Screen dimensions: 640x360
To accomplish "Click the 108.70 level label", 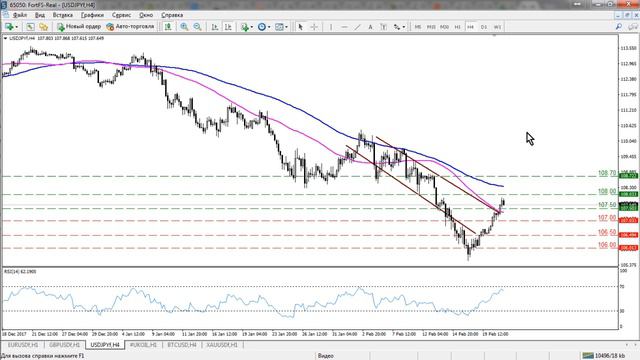I will coord(607,173).
